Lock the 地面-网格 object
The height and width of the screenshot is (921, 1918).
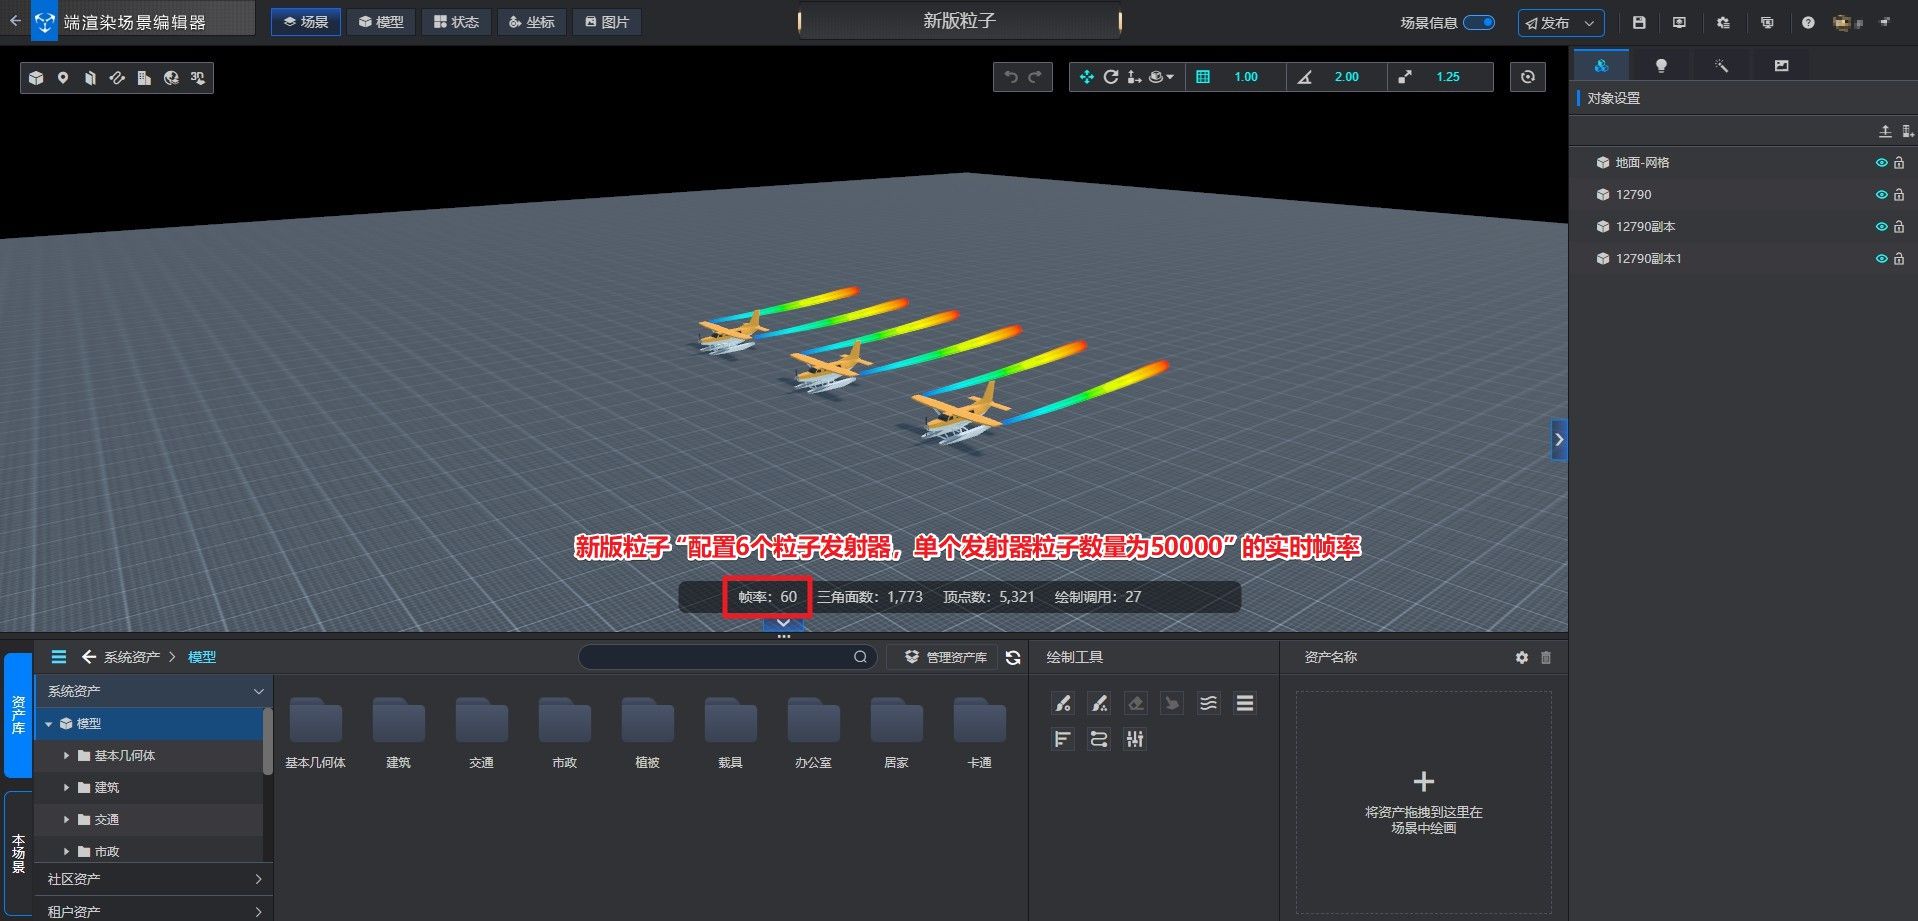1899,162
